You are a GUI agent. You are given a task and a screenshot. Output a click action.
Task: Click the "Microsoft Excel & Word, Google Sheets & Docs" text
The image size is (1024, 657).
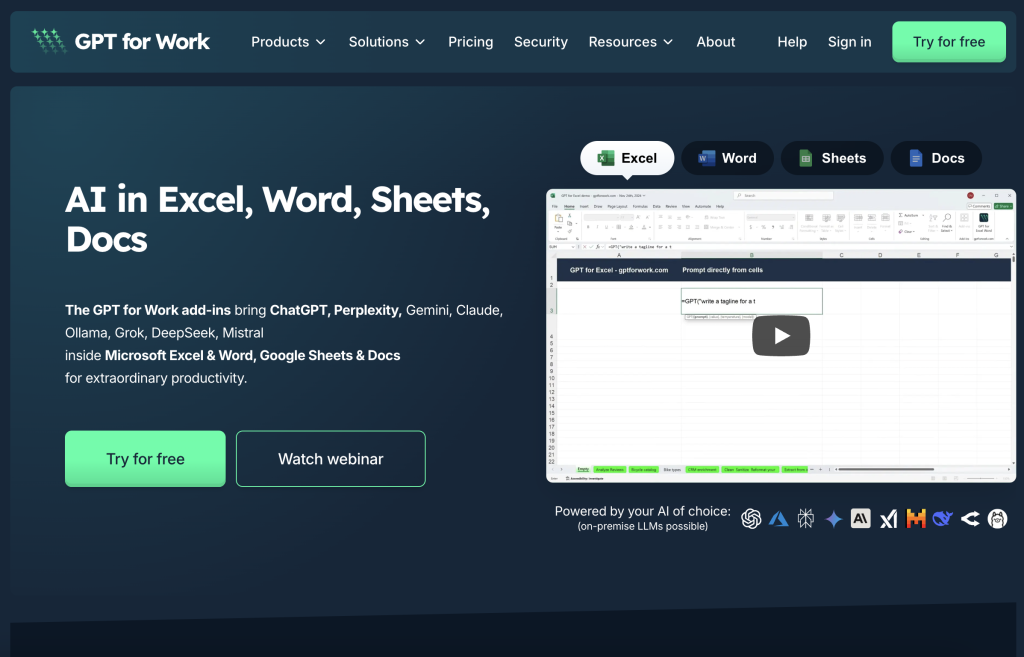[253, 355]
